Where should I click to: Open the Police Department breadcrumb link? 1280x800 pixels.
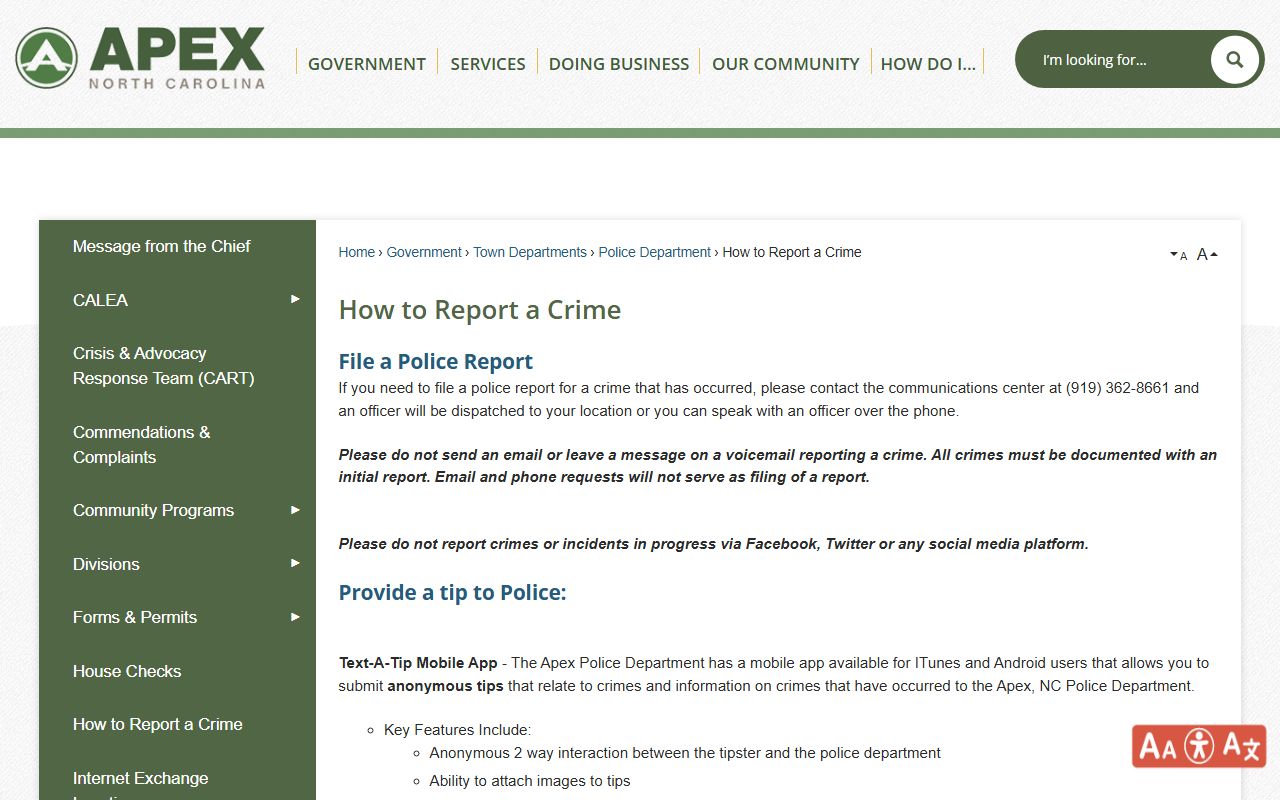pos(655,252)
